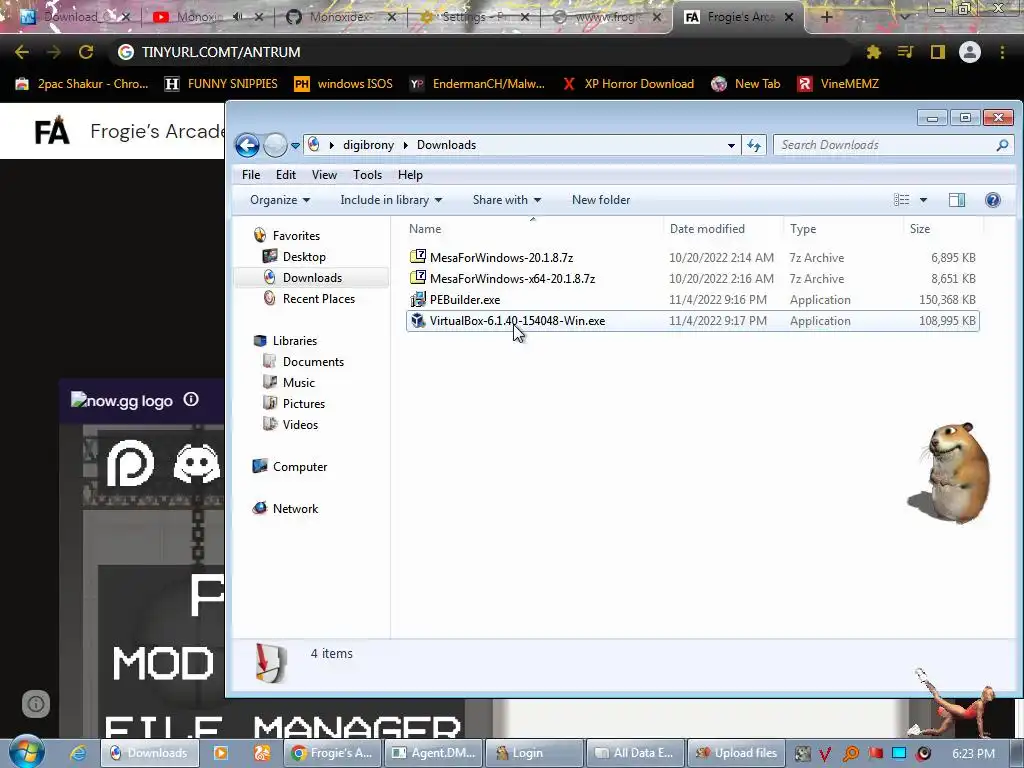Click the Explorer forward arrow button
The height and width of the screenshot is (768, 1024).
(275, 145)
